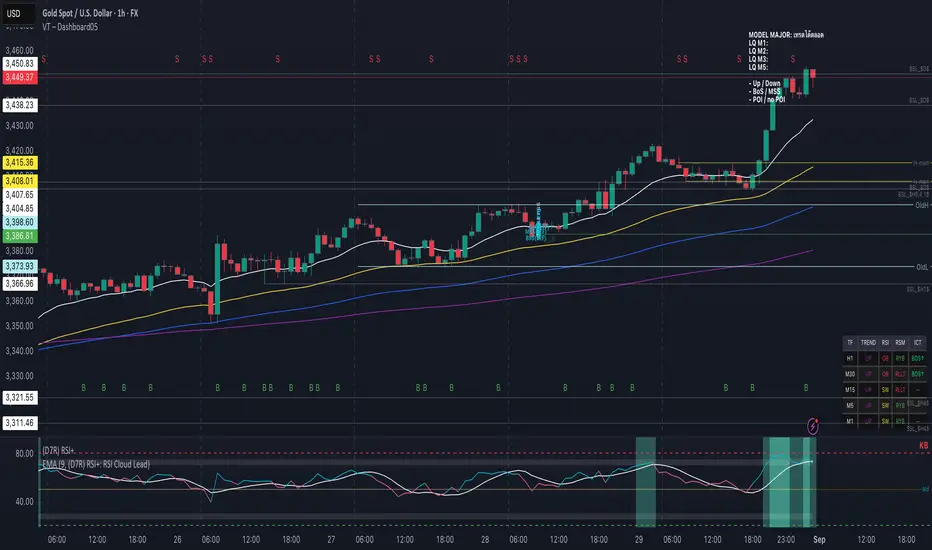Click the OldL level label
The height and width of the screenshot is (550, 932).
click(921, 267)
